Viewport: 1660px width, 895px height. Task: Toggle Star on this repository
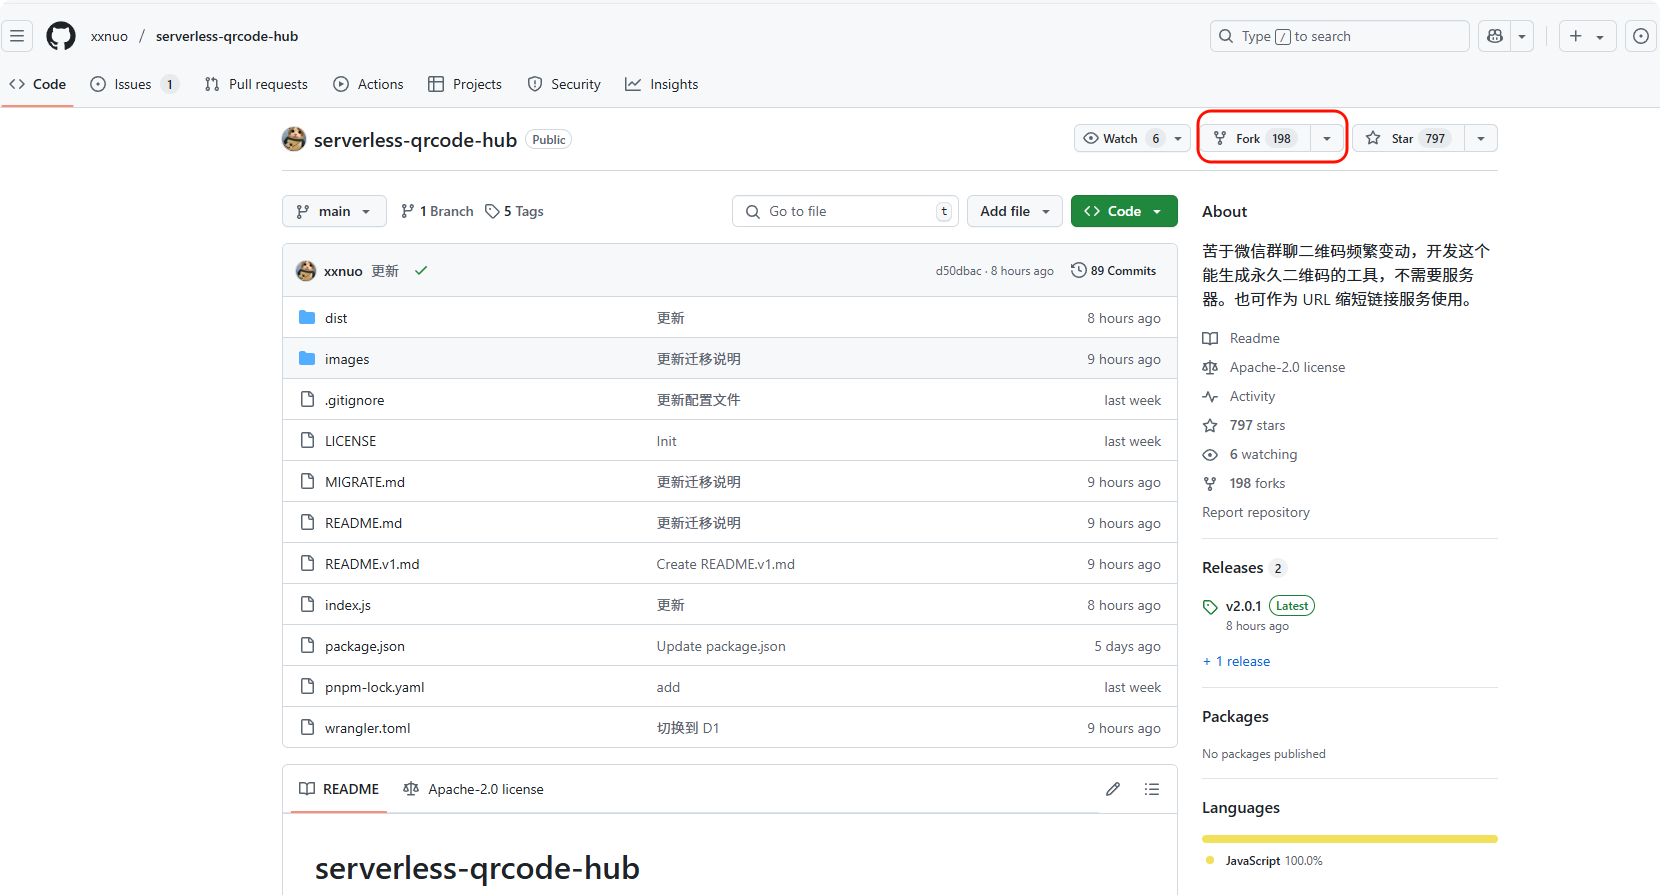tap(1409, 138)
